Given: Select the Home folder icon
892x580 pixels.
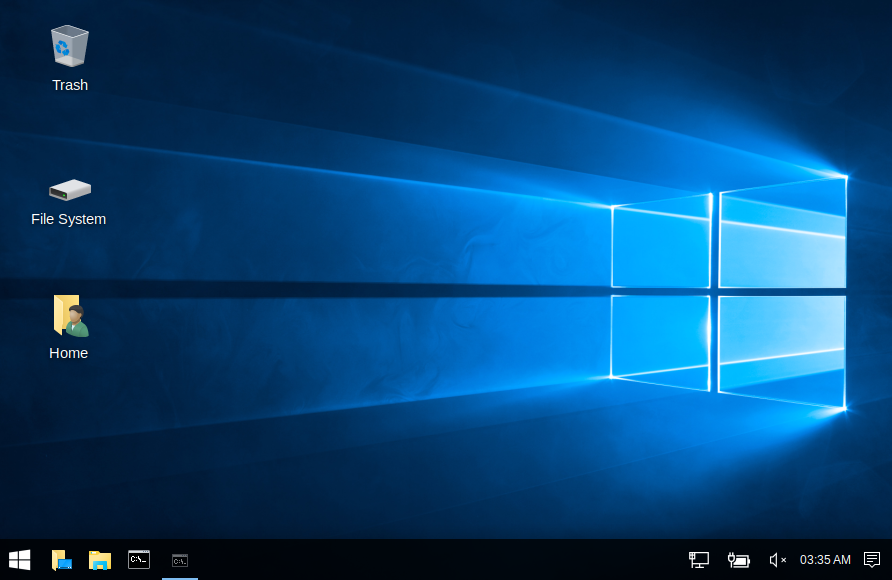Looking at the screenshot, I should point(70,316).
